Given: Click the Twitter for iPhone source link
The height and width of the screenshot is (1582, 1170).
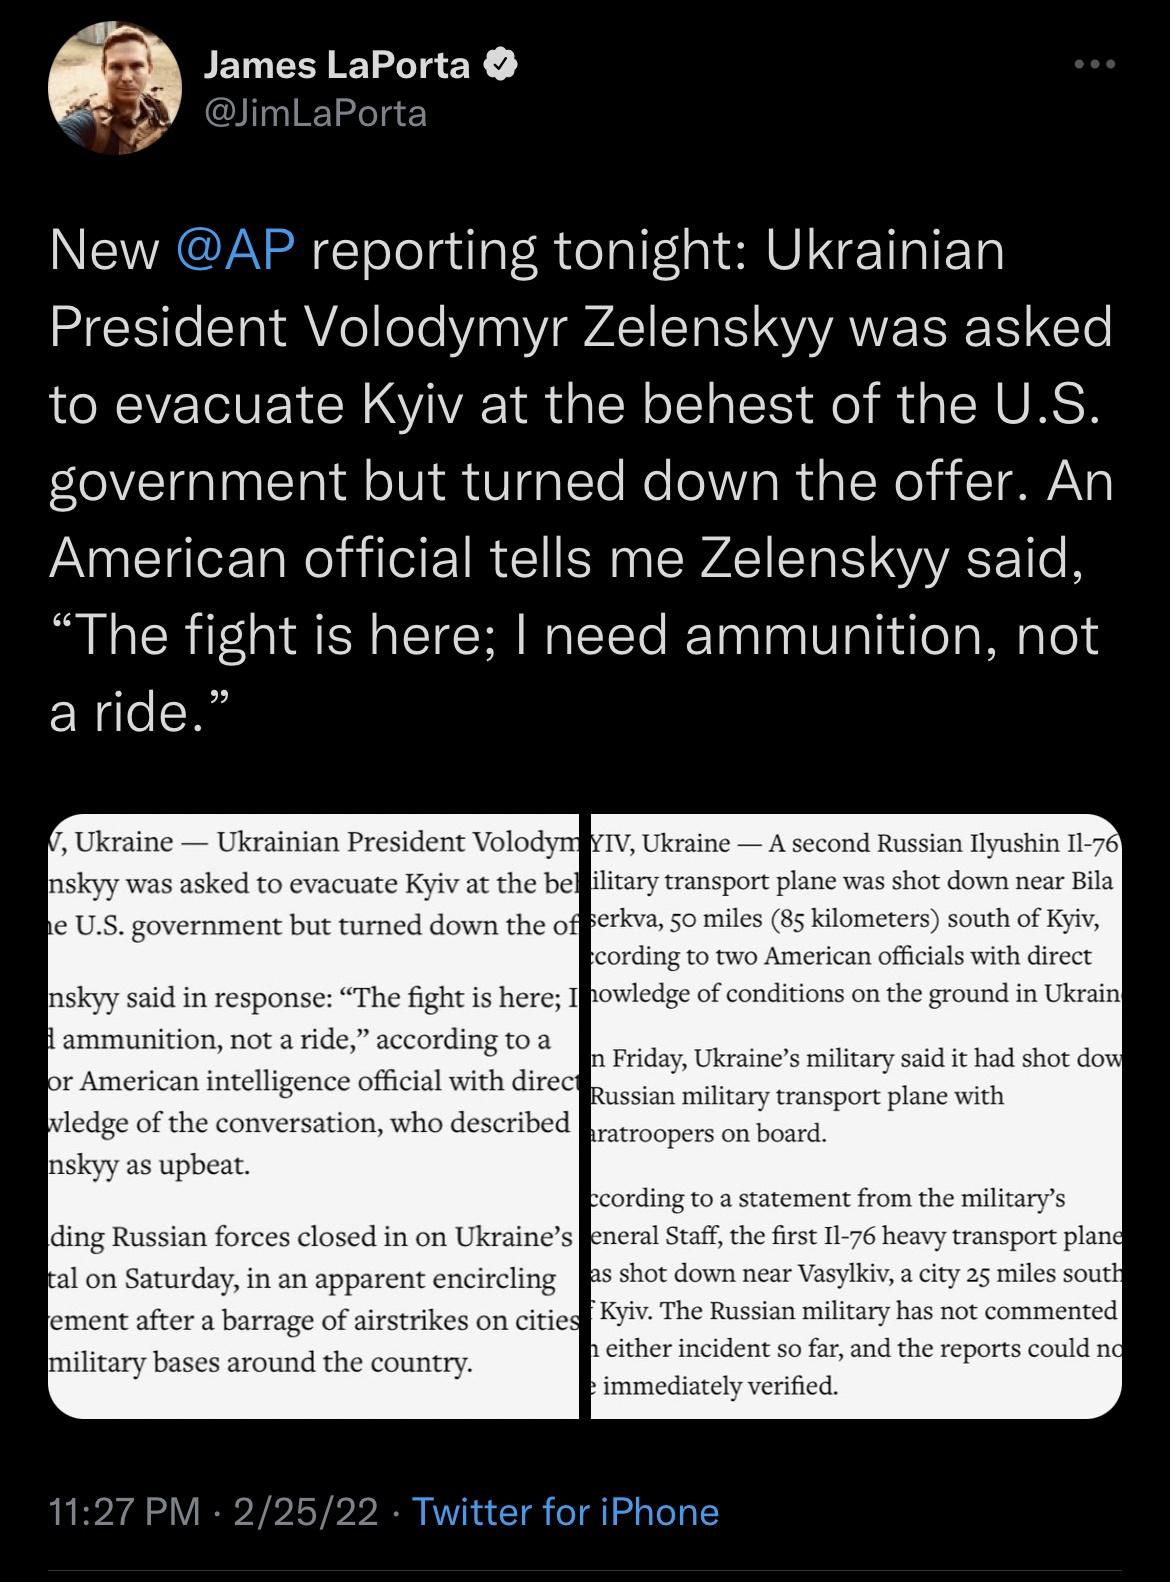Looking at the screenshot, I should [565, 1511].
